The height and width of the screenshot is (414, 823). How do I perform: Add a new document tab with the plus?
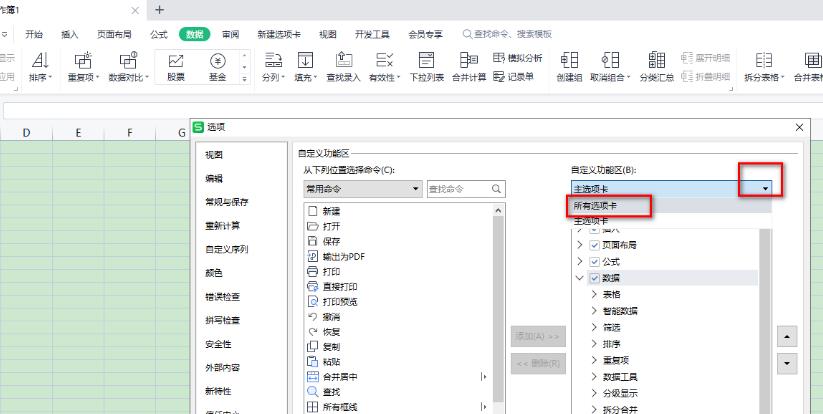[160, 10]
